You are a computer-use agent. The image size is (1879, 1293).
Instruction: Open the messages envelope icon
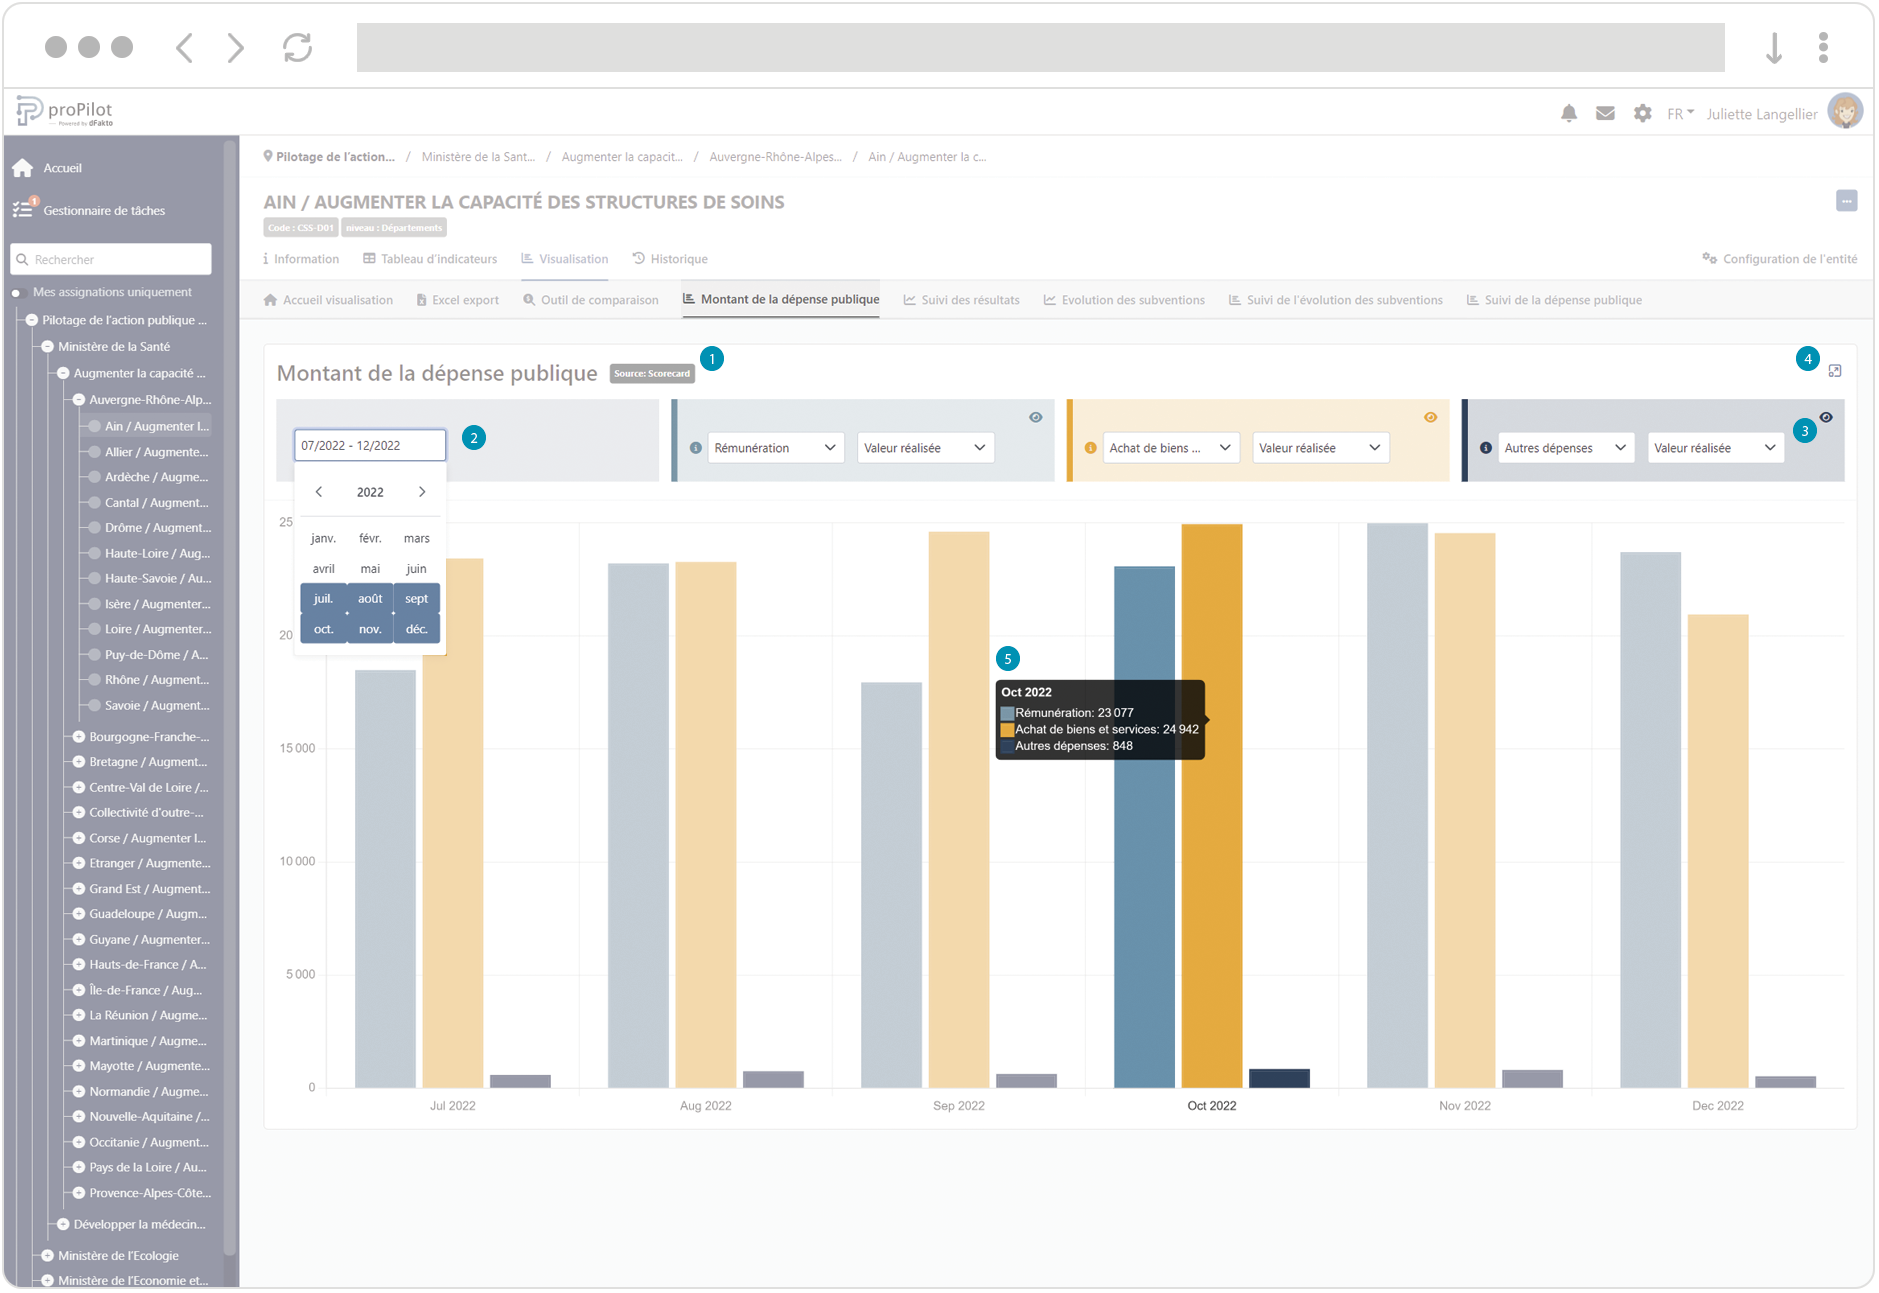pos(1605,114)
